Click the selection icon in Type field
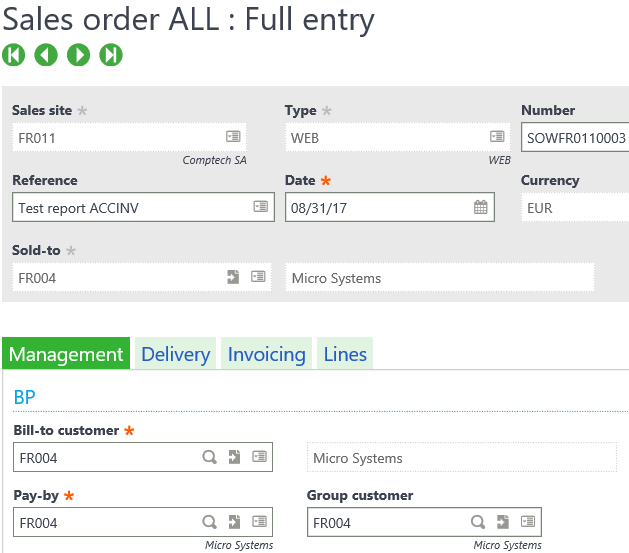Image resolution: width=629 pixels, height=553 pixels. click(497, 137)
